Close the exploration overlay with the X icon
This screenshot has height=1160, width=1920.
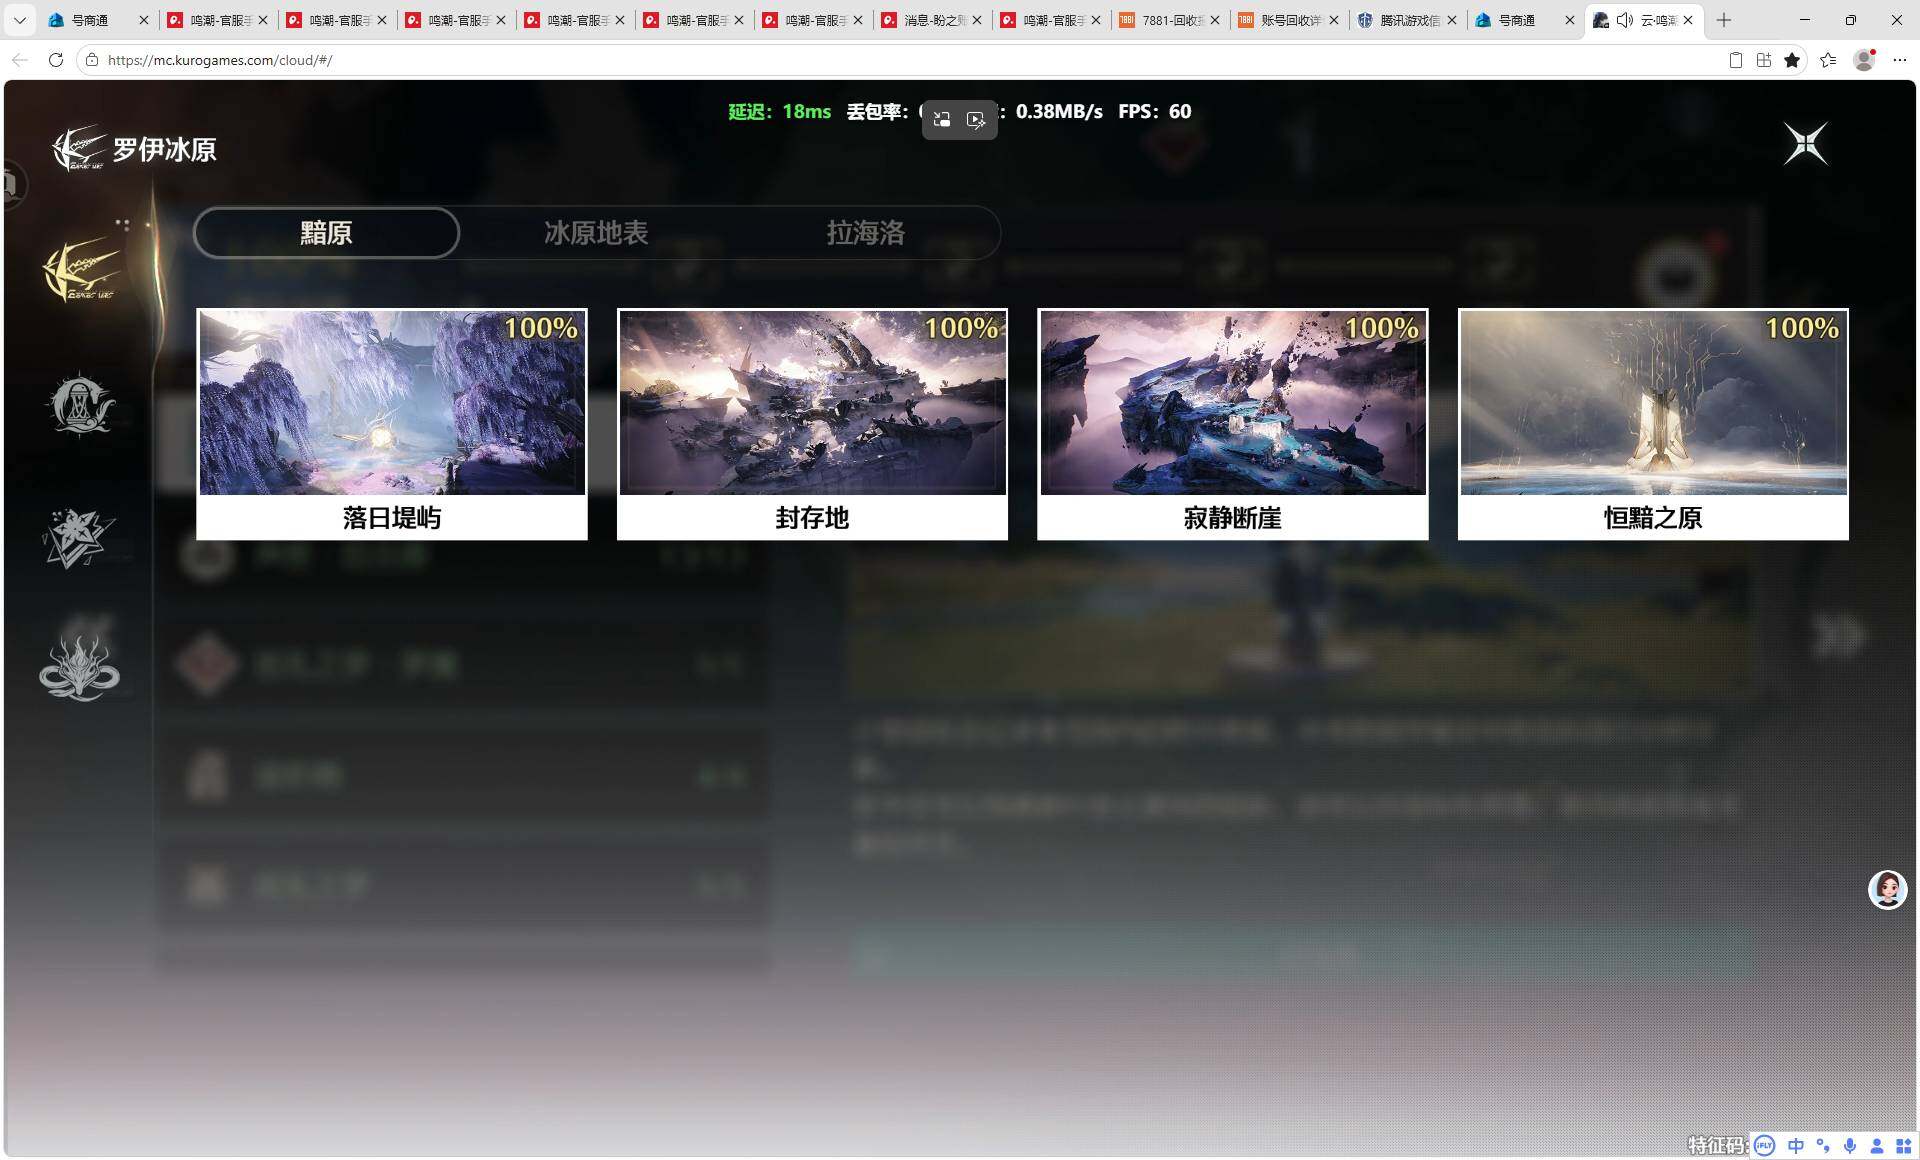coord(1806,145)
